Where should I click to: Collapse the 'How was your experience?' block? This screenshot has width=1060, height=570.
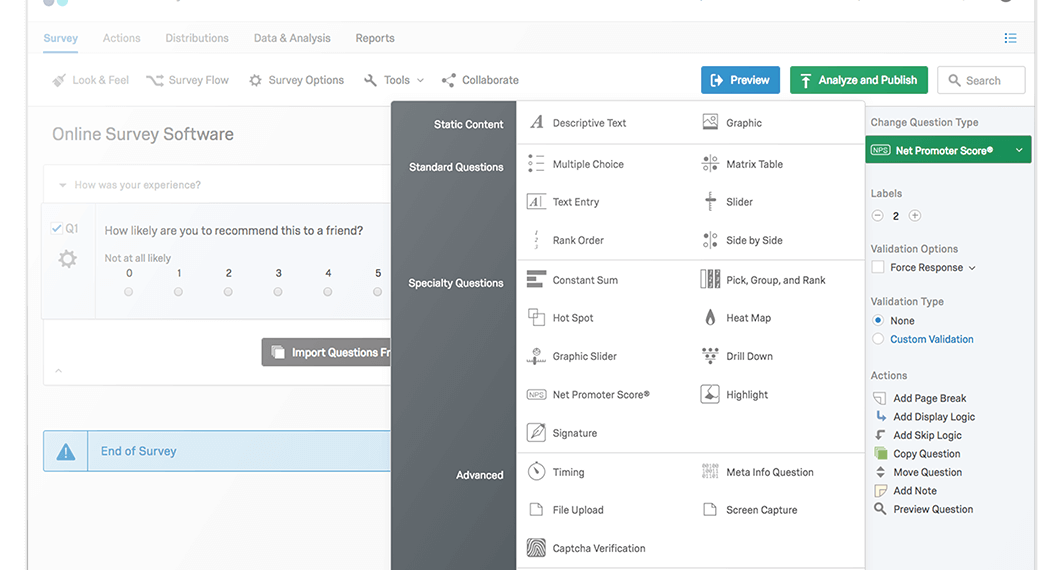point(63,185)
